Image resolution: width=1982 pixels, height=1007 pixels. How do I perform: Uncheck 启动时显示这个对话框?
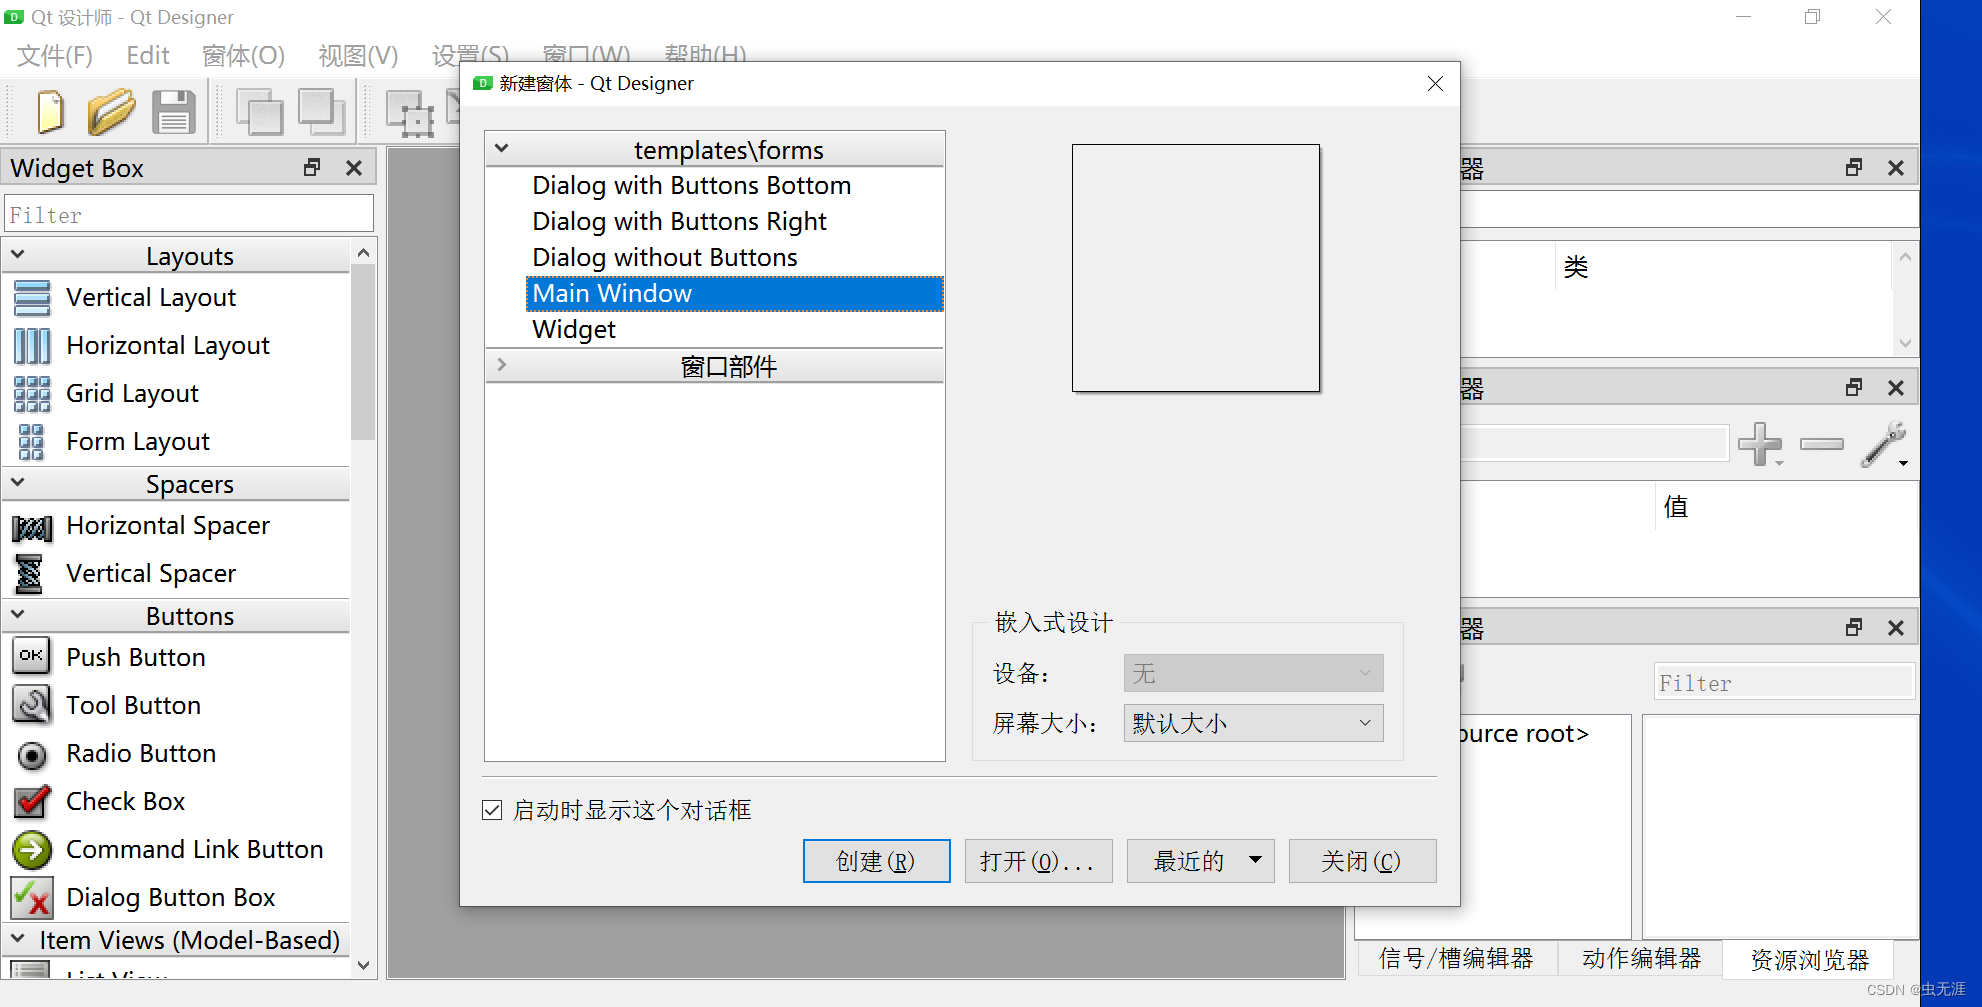point(492,810)
